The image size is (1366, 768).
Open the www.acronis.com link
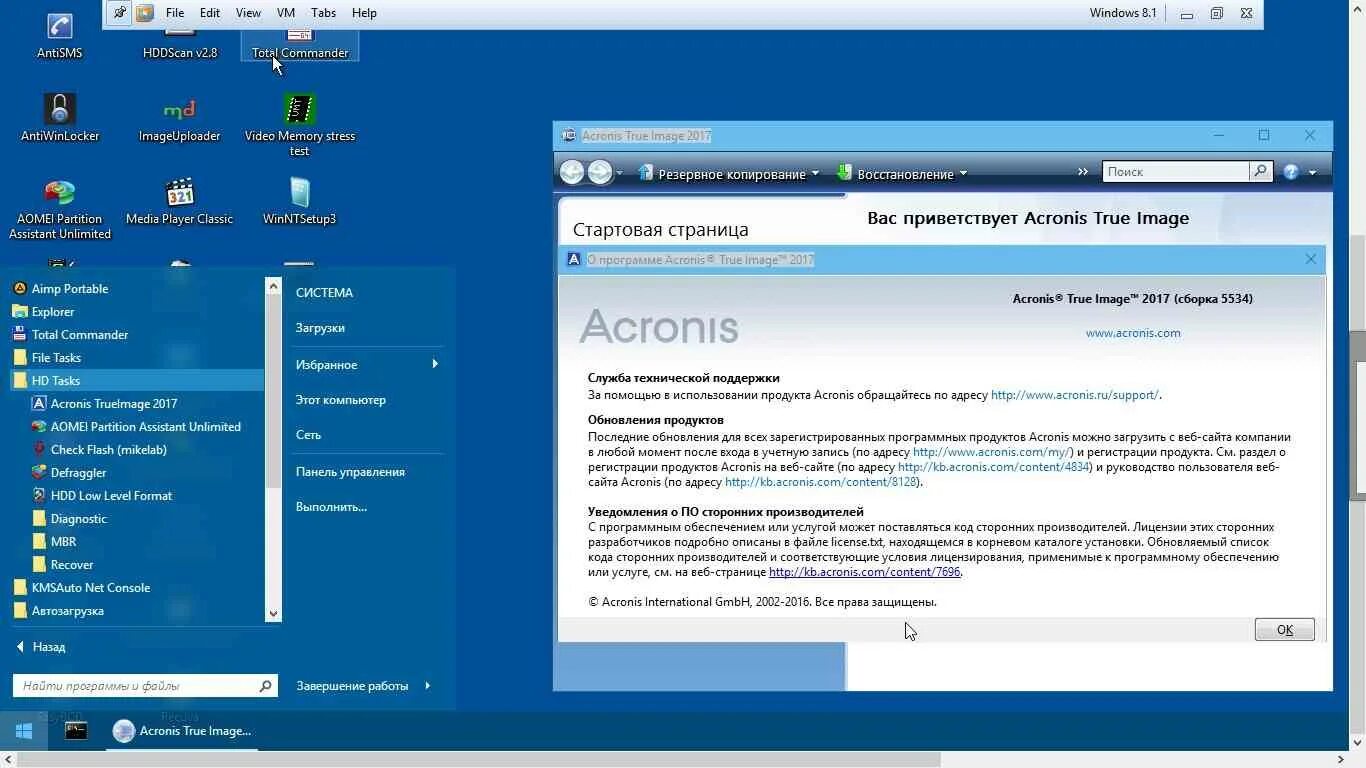1133,333
